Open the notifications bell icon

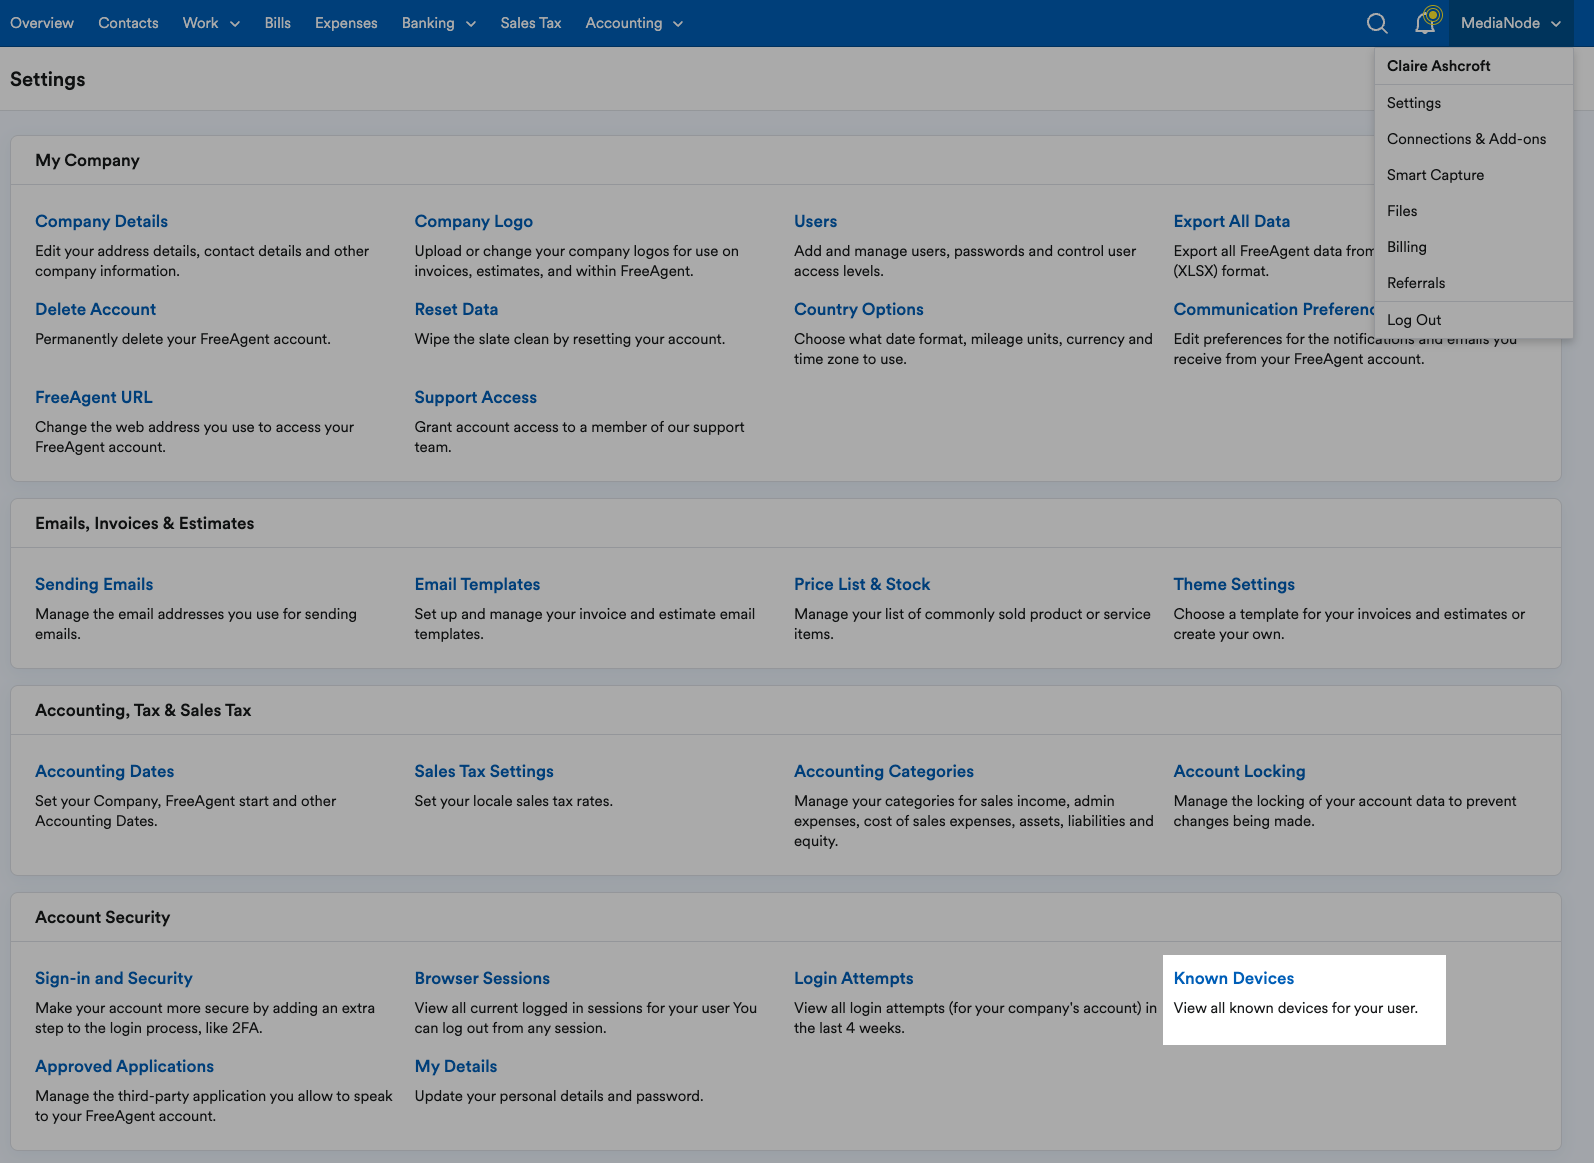tap(1427, 21)
